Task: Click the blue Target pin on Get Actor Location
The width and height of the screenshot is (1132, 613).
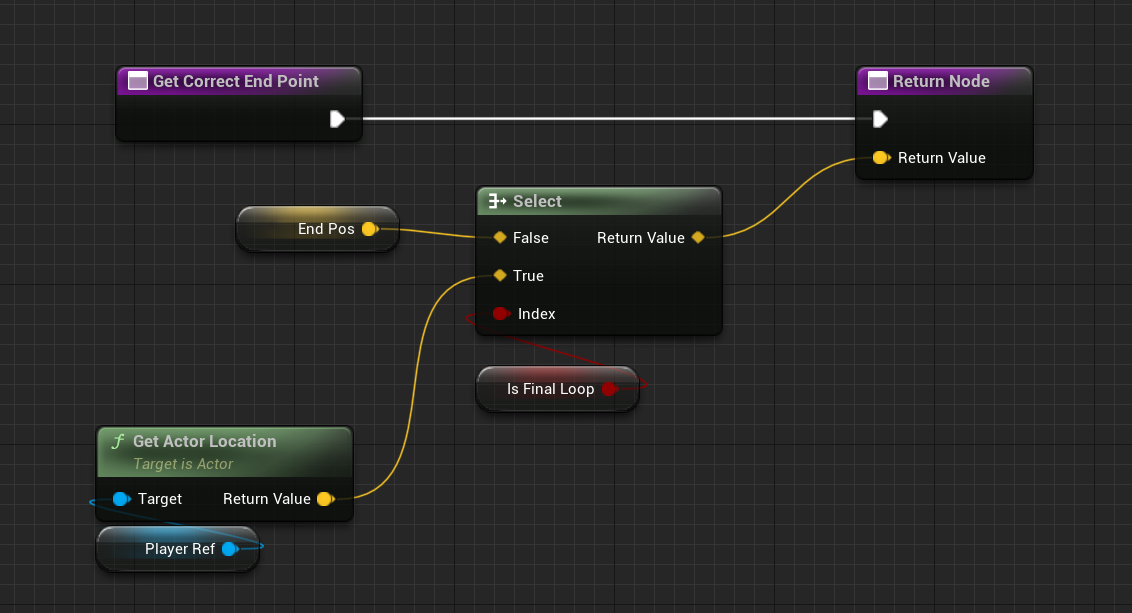Action: pyautogui.click(x=121, y=499)
